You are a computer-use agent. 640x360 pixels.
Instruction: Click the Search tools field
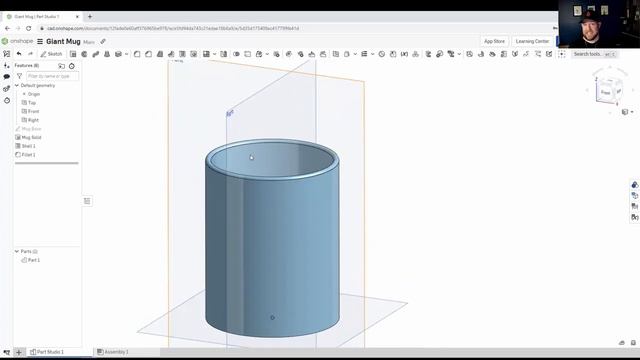click(x=594, y=54)
